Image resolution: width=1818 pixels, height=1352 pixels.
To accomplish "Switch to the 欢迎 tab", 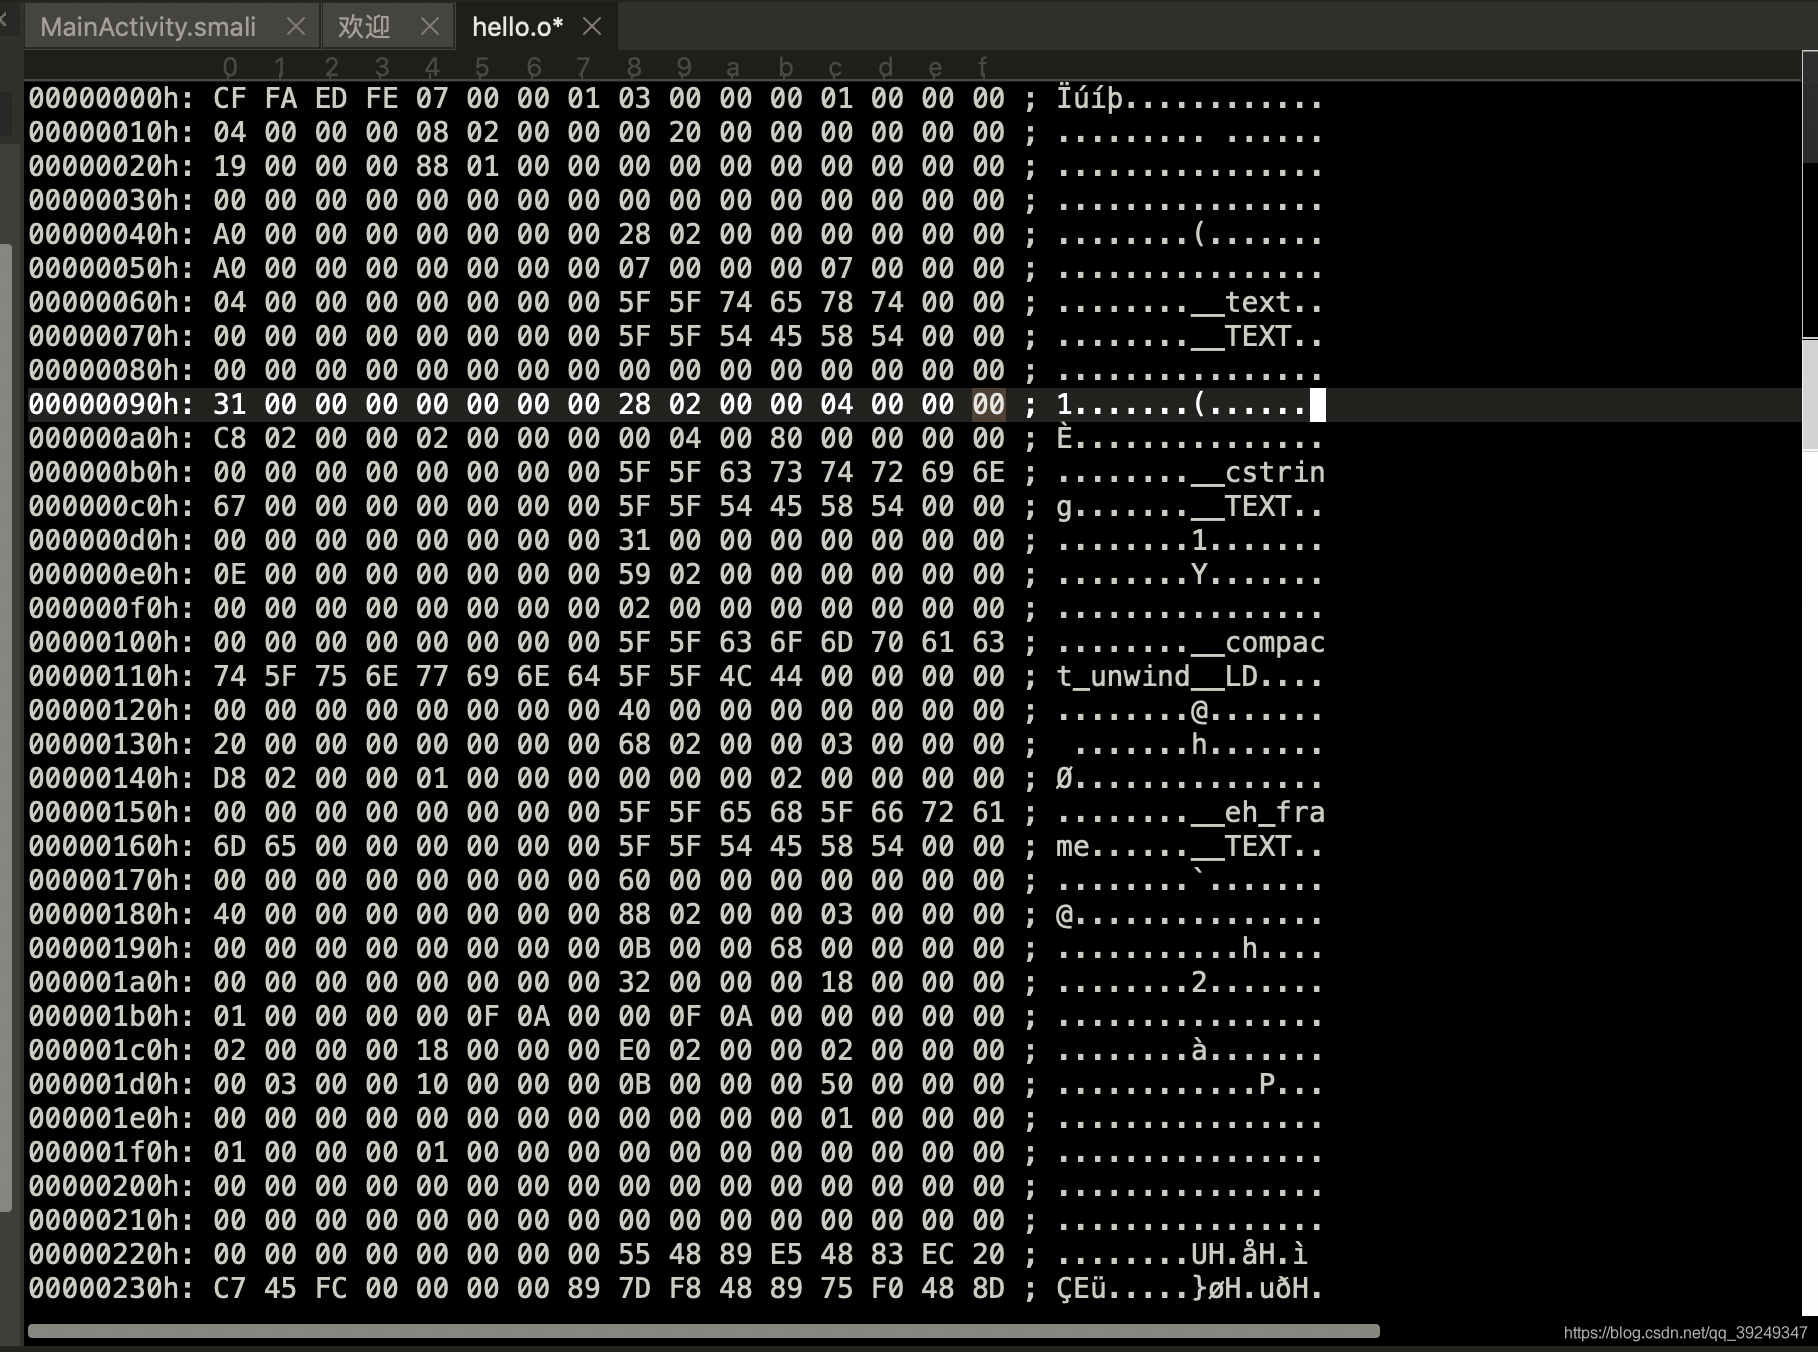I will (x=364, y=27).
